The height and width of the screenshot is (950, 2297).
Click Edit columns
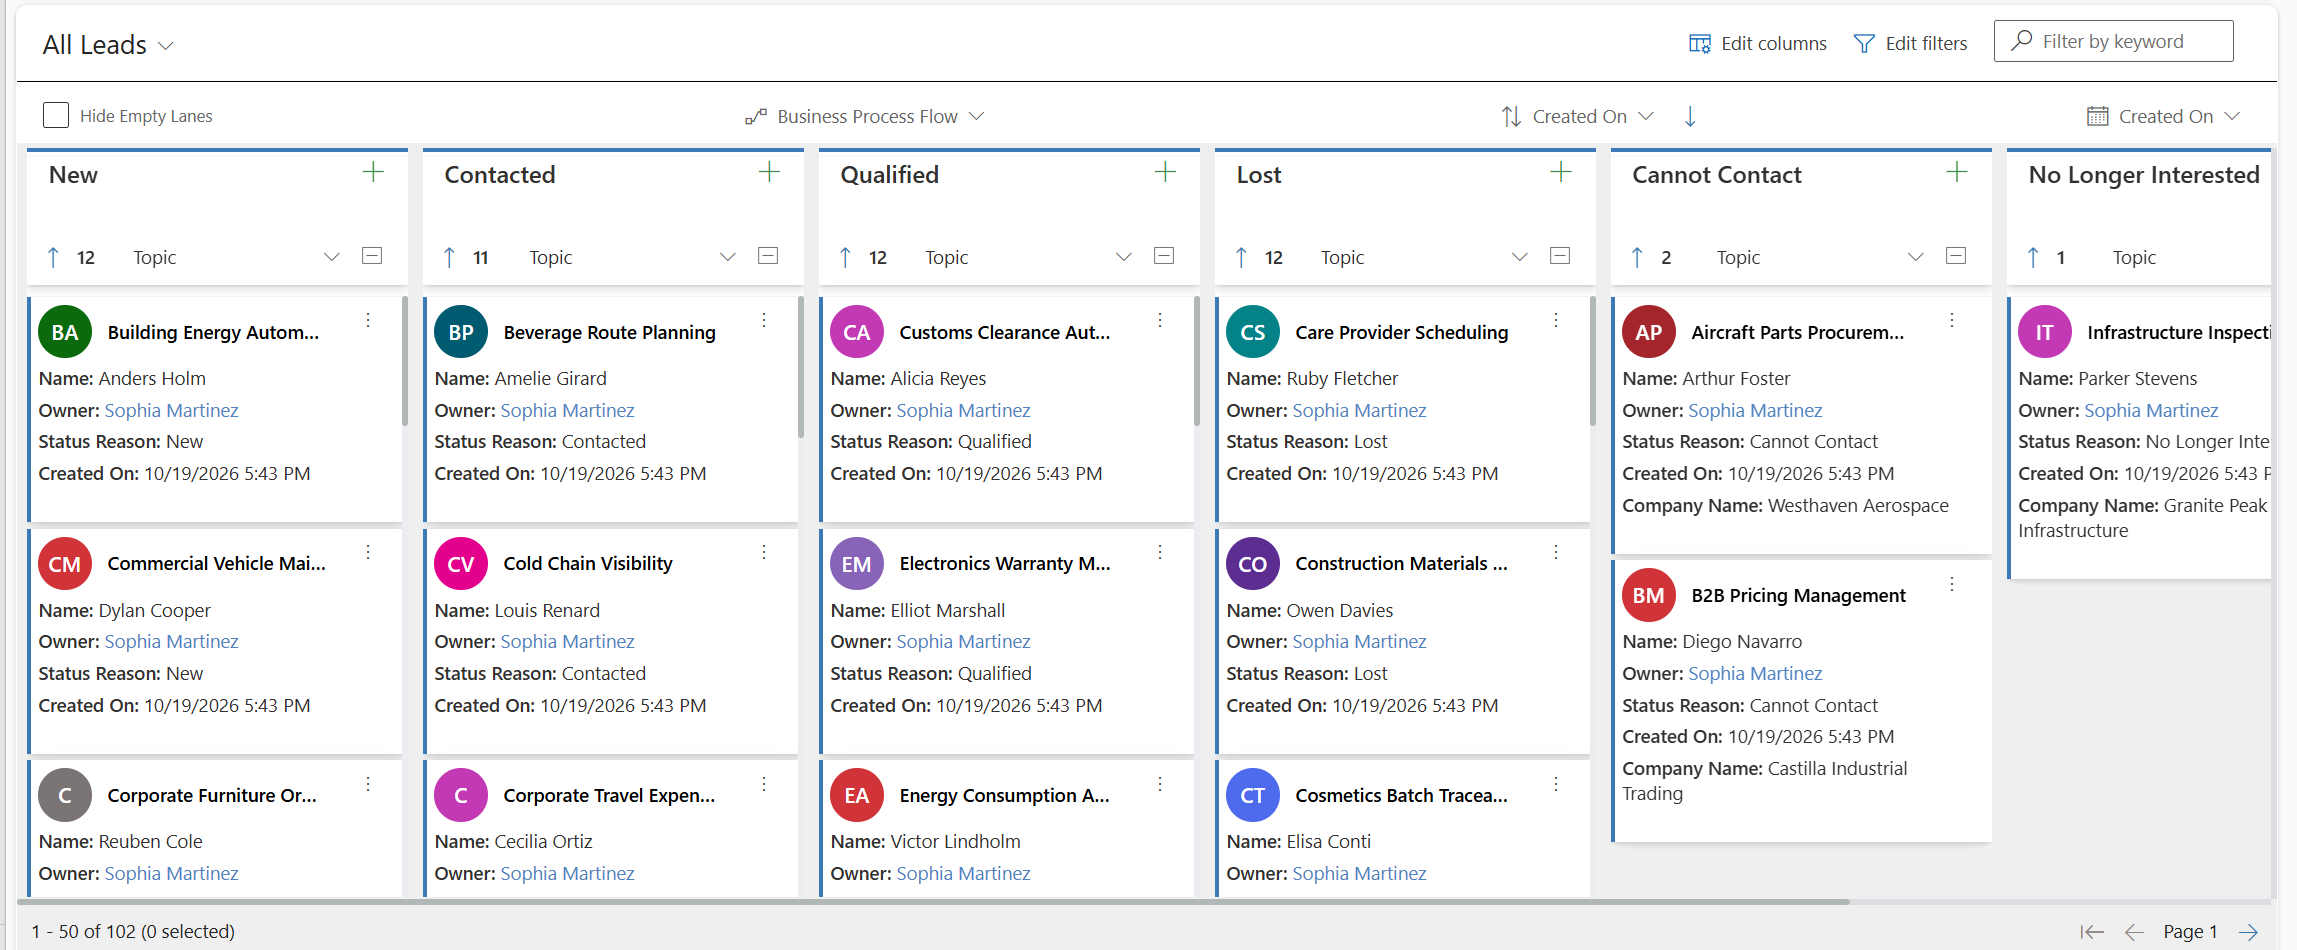point(1758,44)
